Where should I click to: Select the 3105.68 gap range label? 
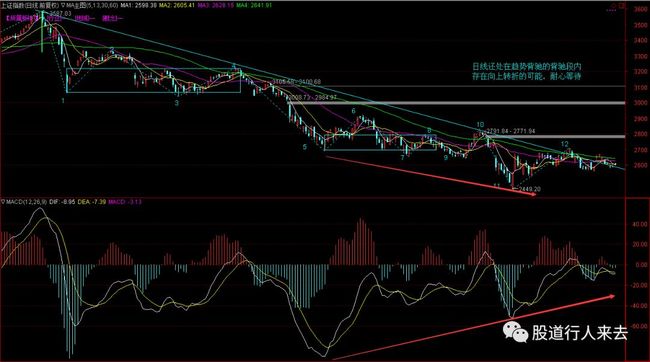click(x=297, y=82)
